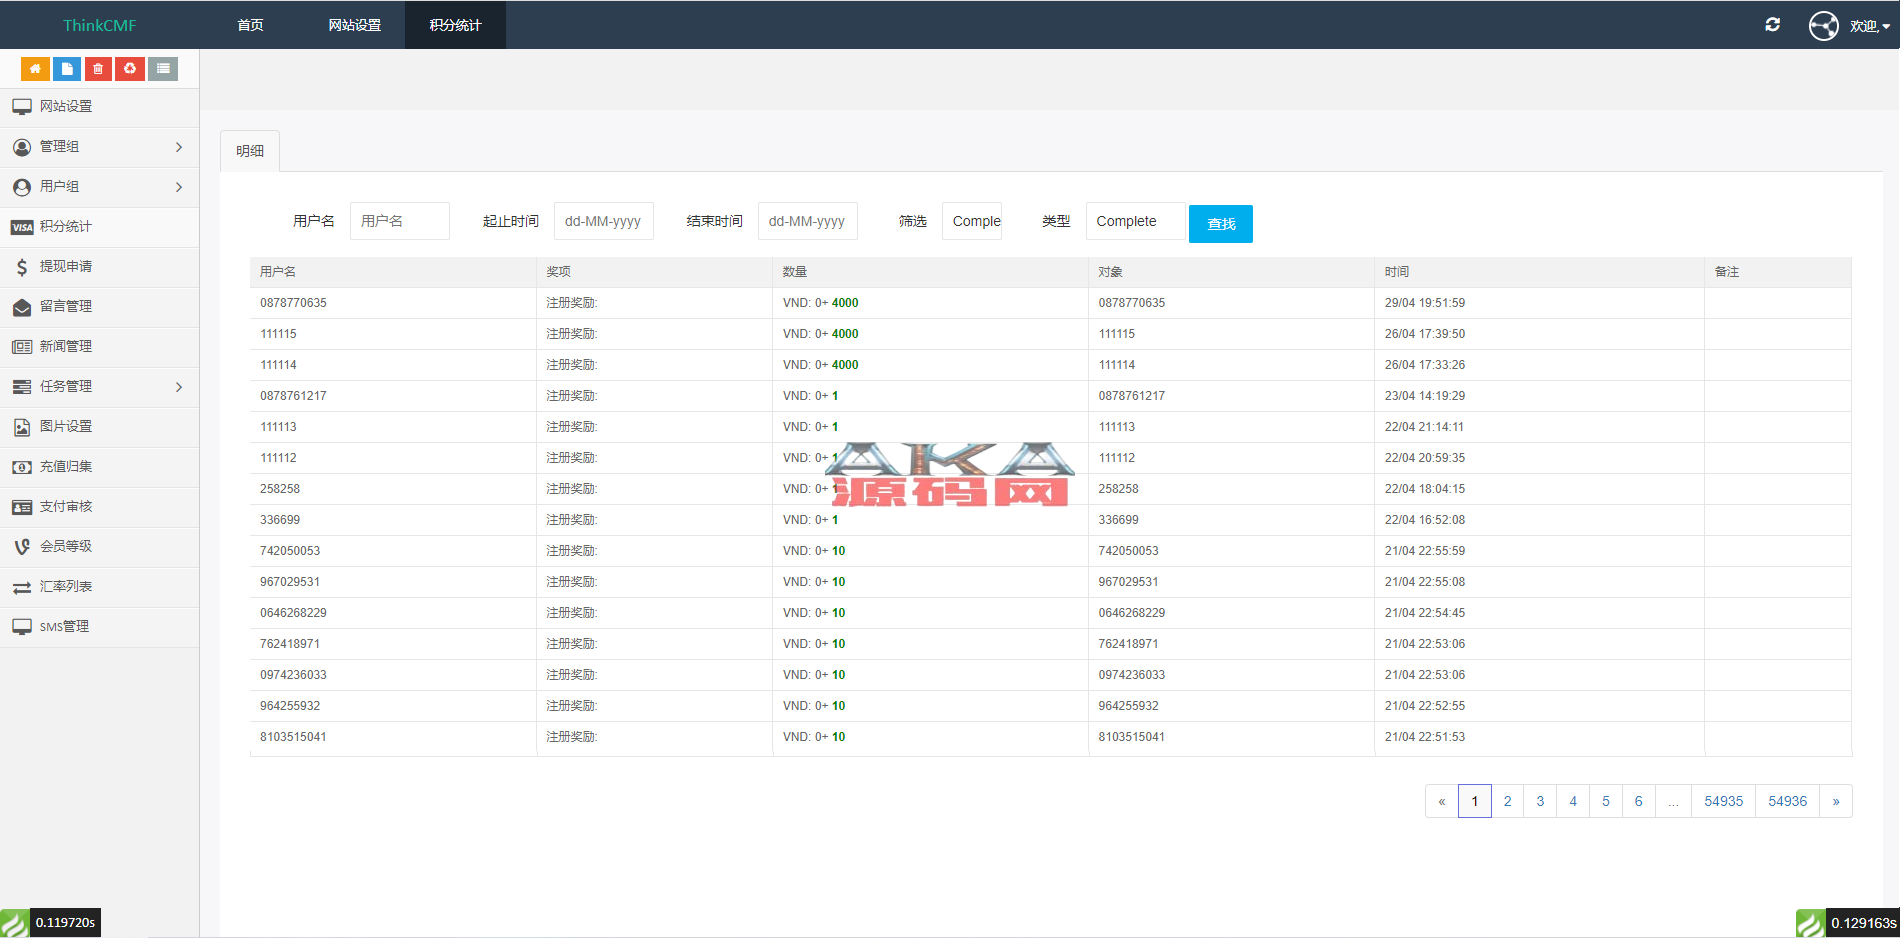
Task: Expand the 任务管理 sidebar menu
Action: (x=99, y=387)
